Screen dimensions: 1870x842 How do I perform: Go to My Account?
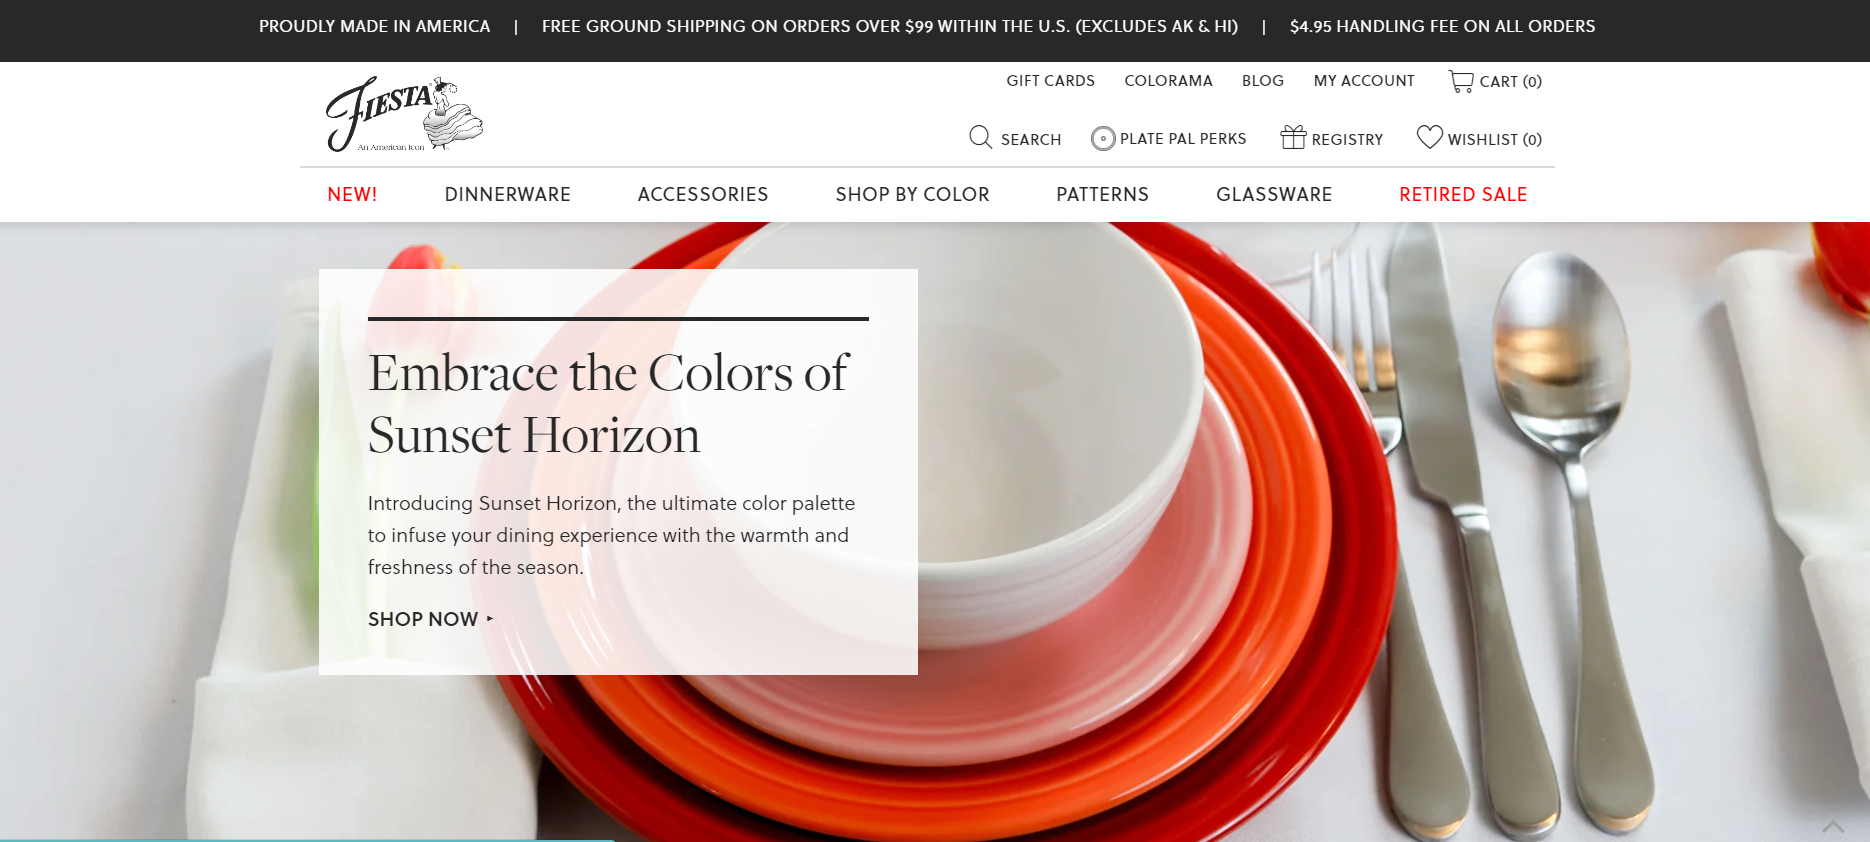(x=1364, y=81)
